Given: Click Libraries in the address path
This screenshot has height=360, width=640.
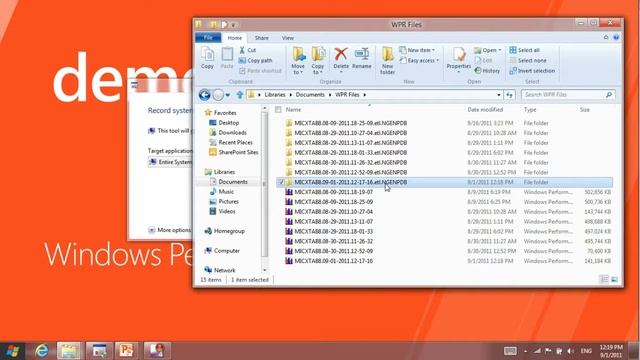Looking at the screenshot, I should pos(275,95).
